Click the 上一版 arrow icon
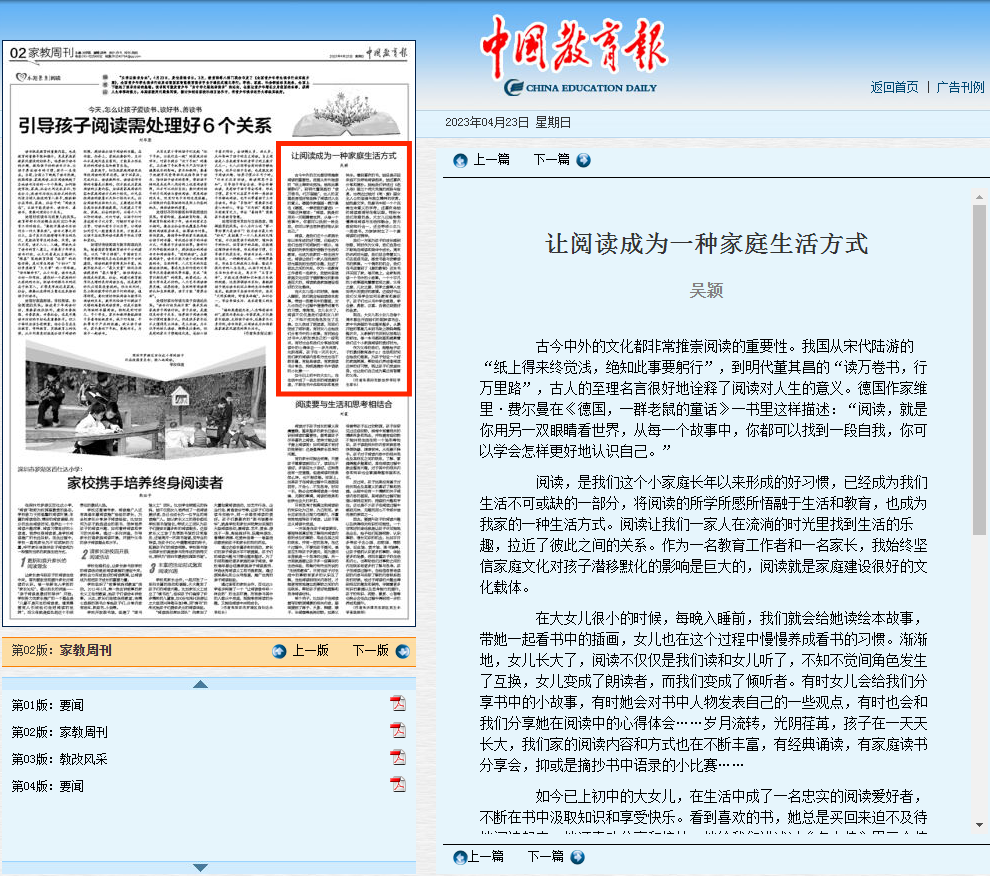 coord(279,651)
